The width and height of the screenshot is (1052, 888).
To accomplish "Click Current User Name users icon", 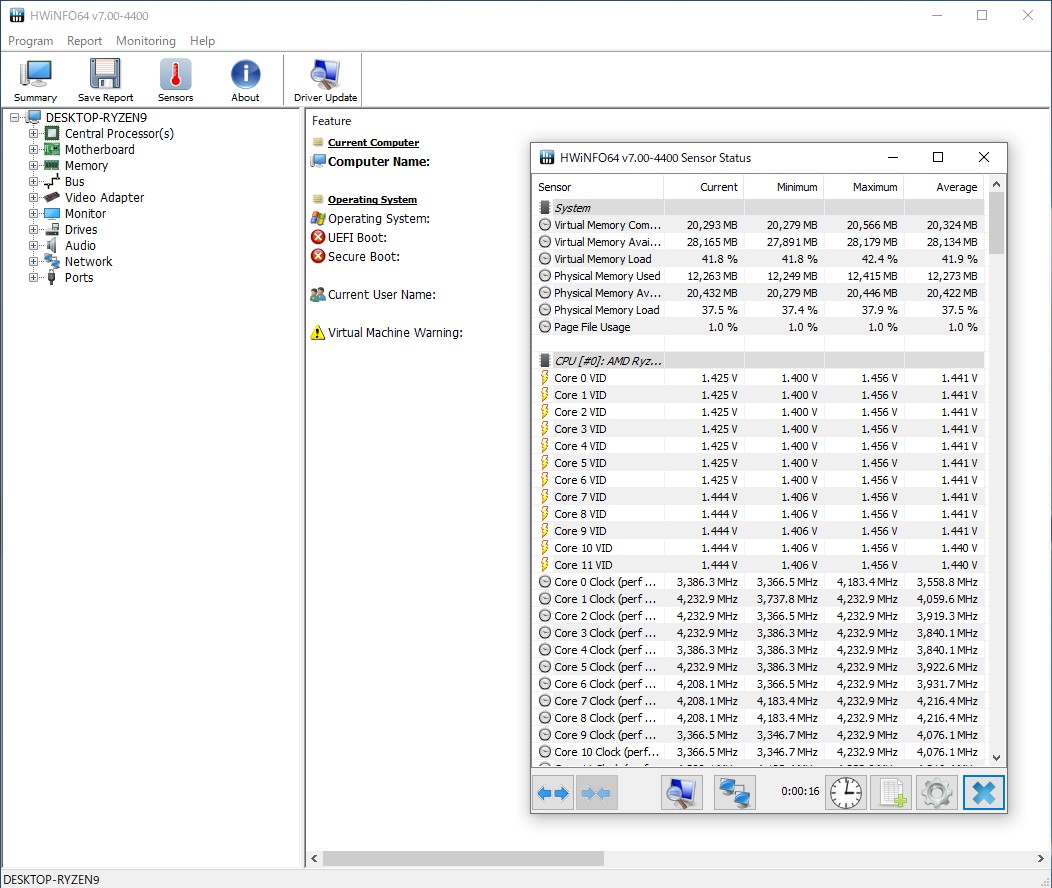I will tap(318, 294).
